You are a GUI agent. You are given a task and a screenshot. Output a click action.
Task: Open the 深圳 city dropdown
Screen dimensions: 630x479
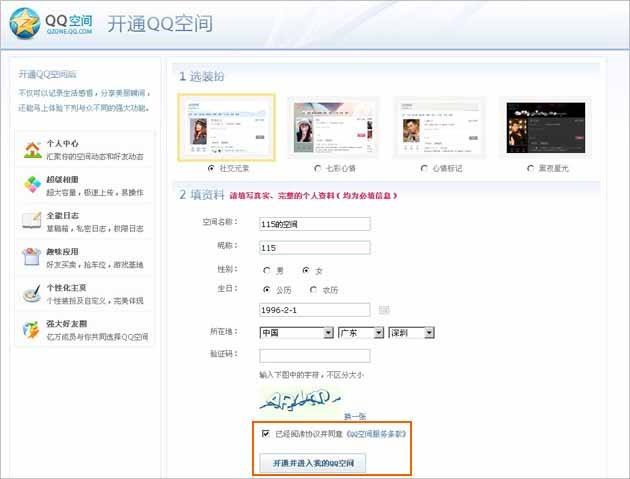412,332
